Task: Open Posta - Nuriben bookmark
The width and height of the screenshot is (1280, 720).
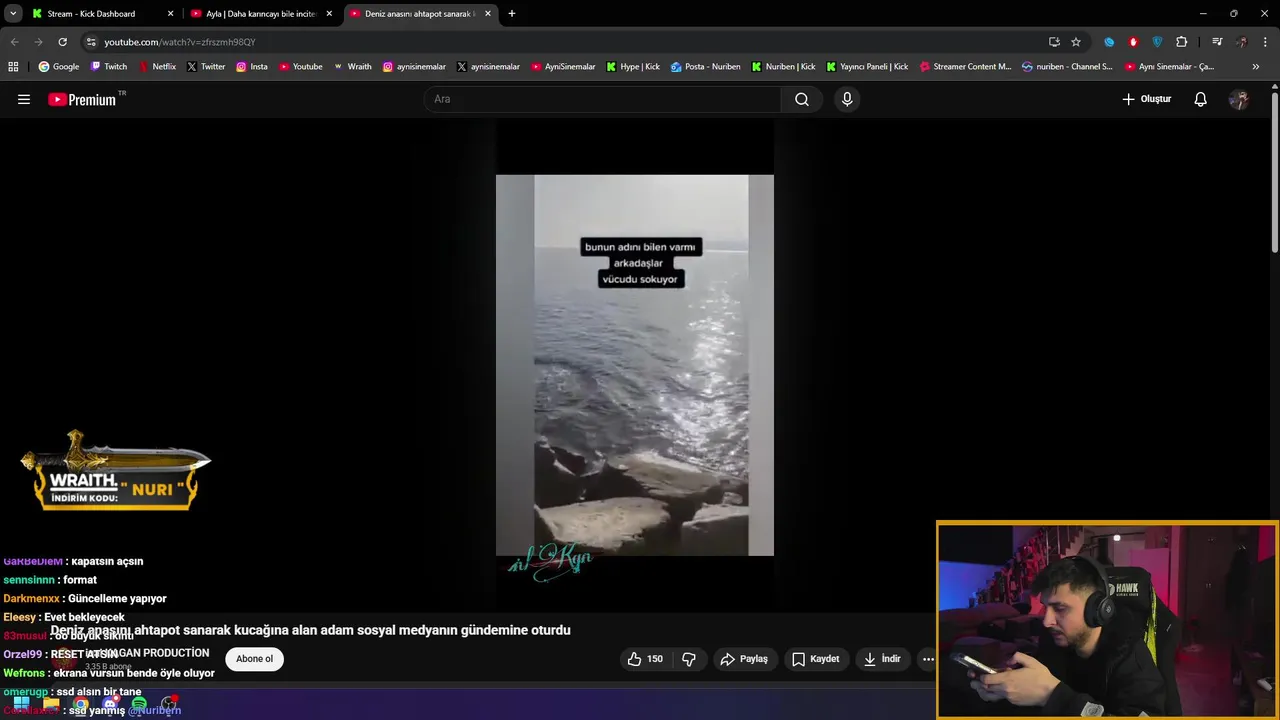Action: coord(706,67)
